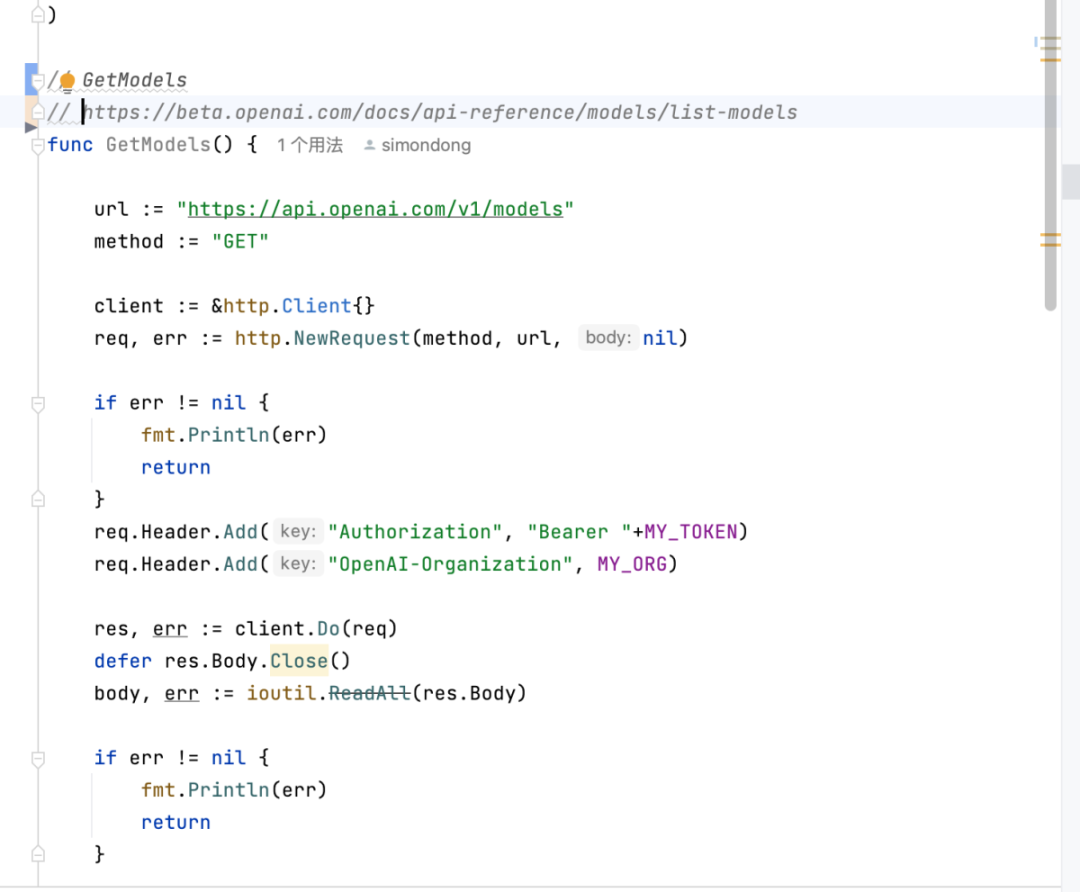Click client.Do method call
The image size is (1080, 892).
tap(328, 629)
